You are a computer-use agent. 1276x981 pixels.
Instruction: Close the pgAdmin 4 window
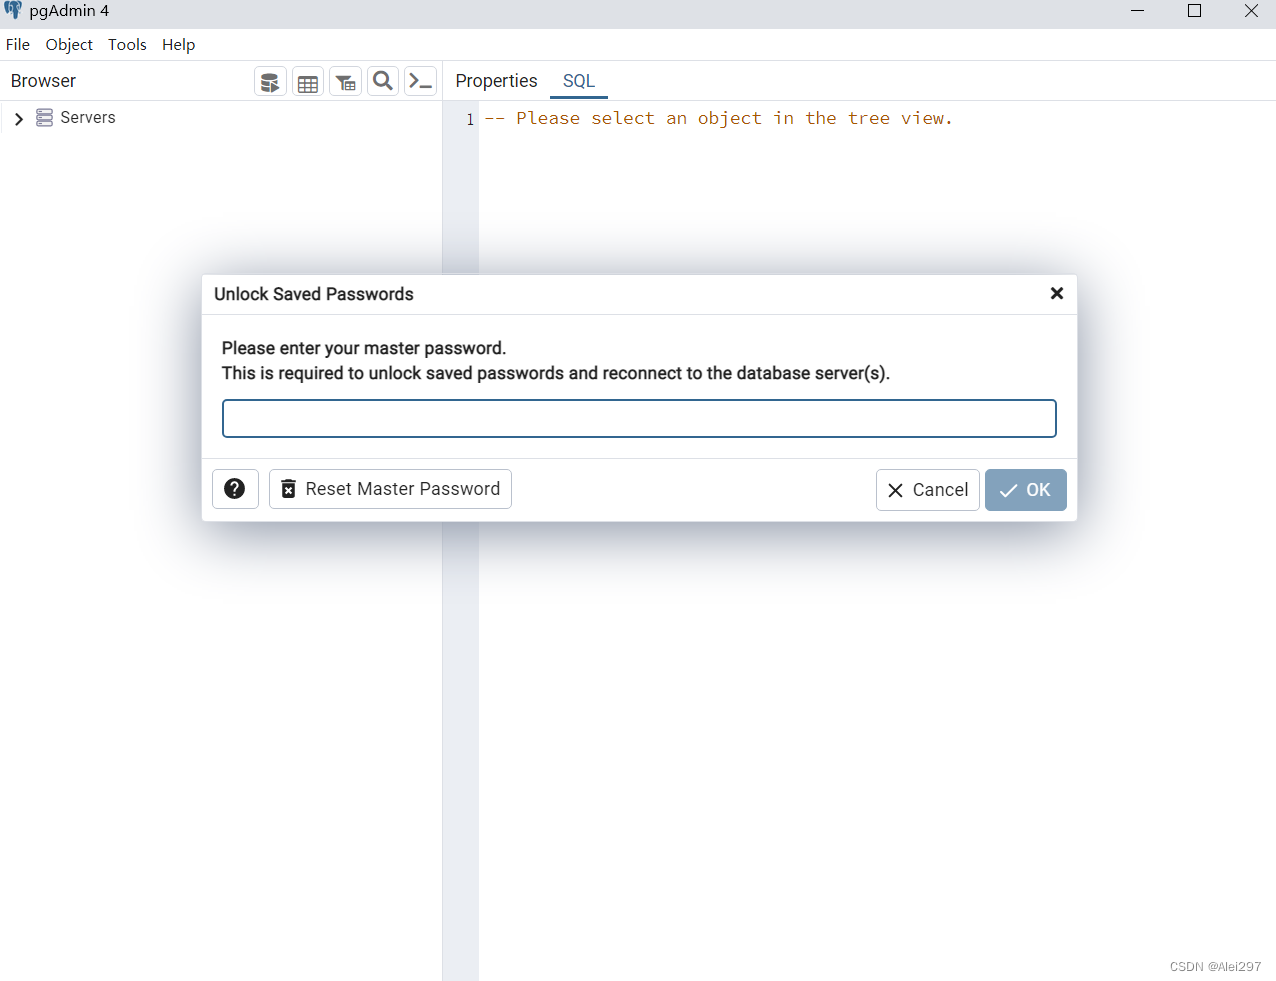(x=1251, y=11)
